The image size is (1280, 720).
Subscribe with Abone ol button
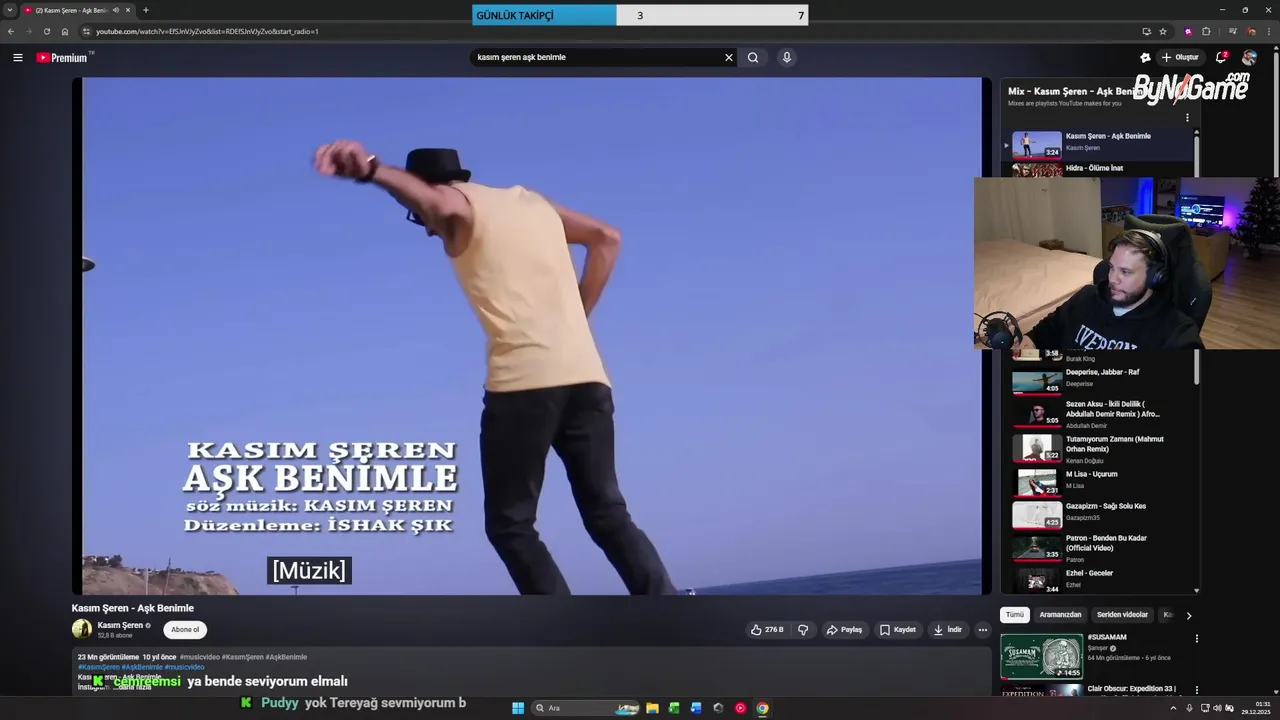pos(185,630)
